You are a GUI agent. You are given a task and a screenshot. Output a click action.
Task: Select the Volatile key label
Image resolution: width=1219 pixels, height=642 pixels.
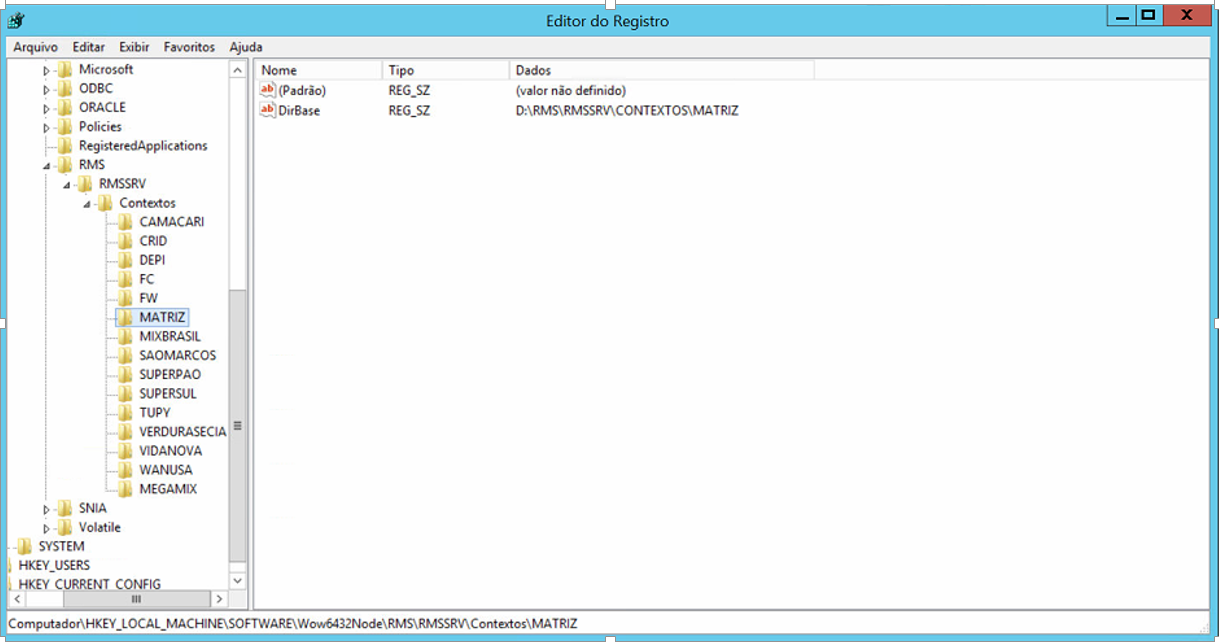tap(99, 527)
